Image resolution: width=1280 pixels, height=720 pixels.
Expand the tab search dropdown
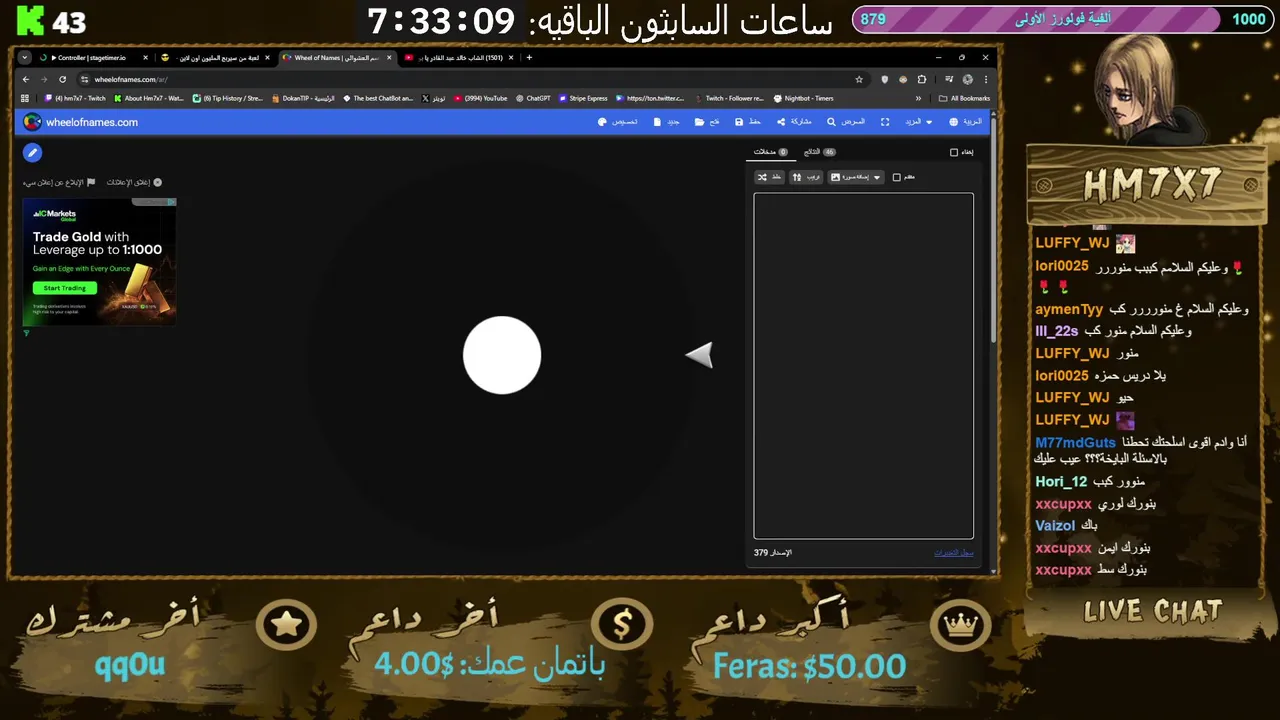(x=25, y=58)
